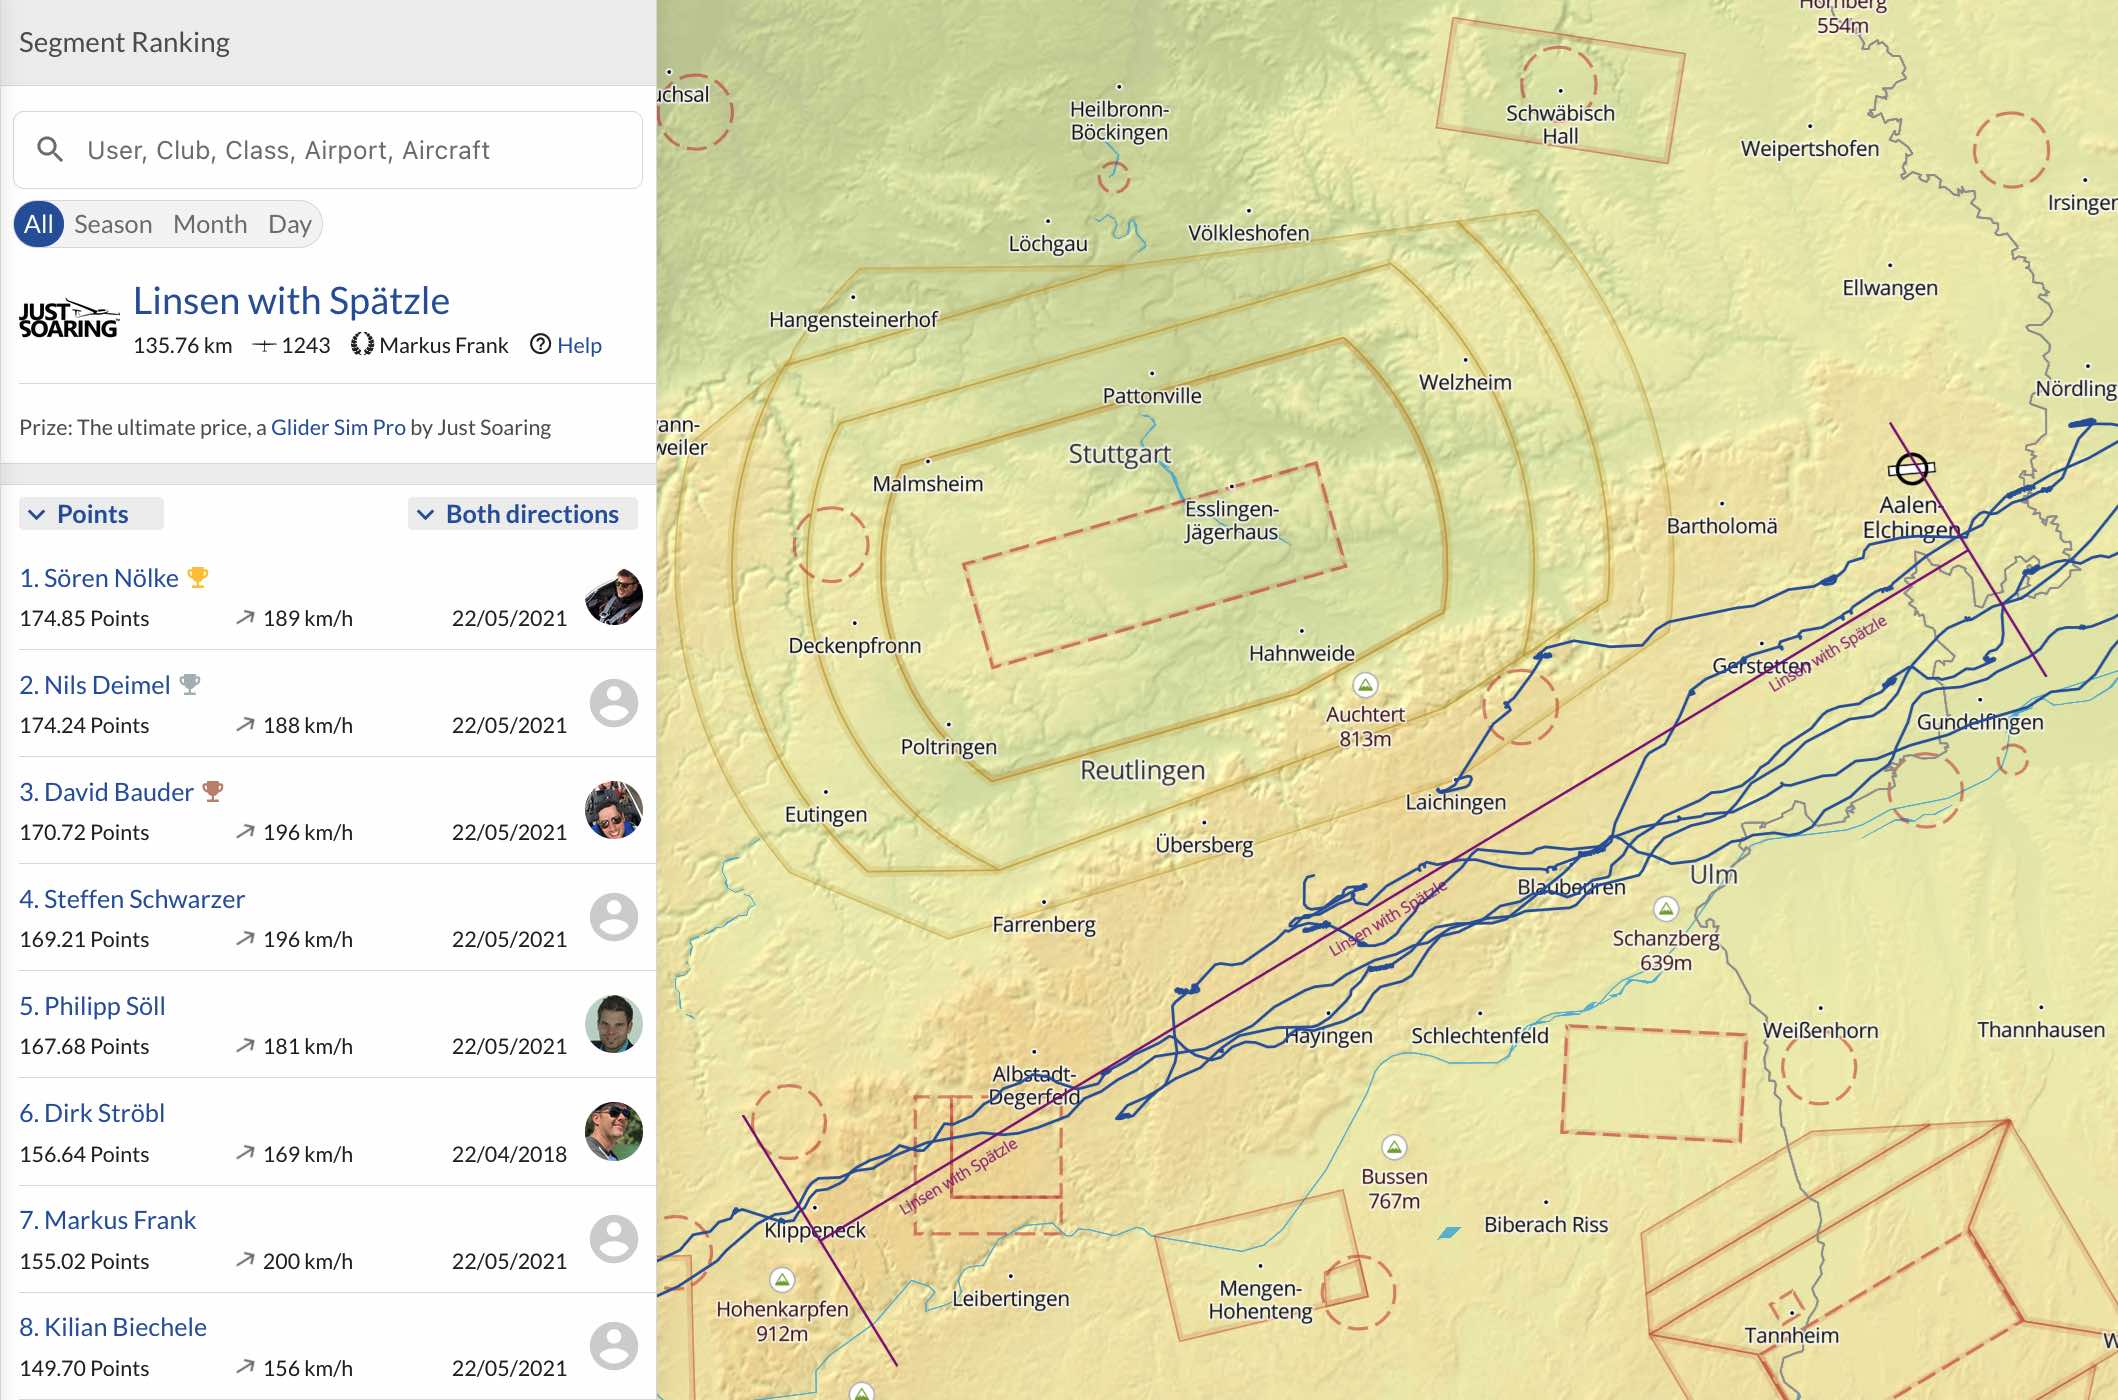Click the Help question mark icon

click(540, 345)
